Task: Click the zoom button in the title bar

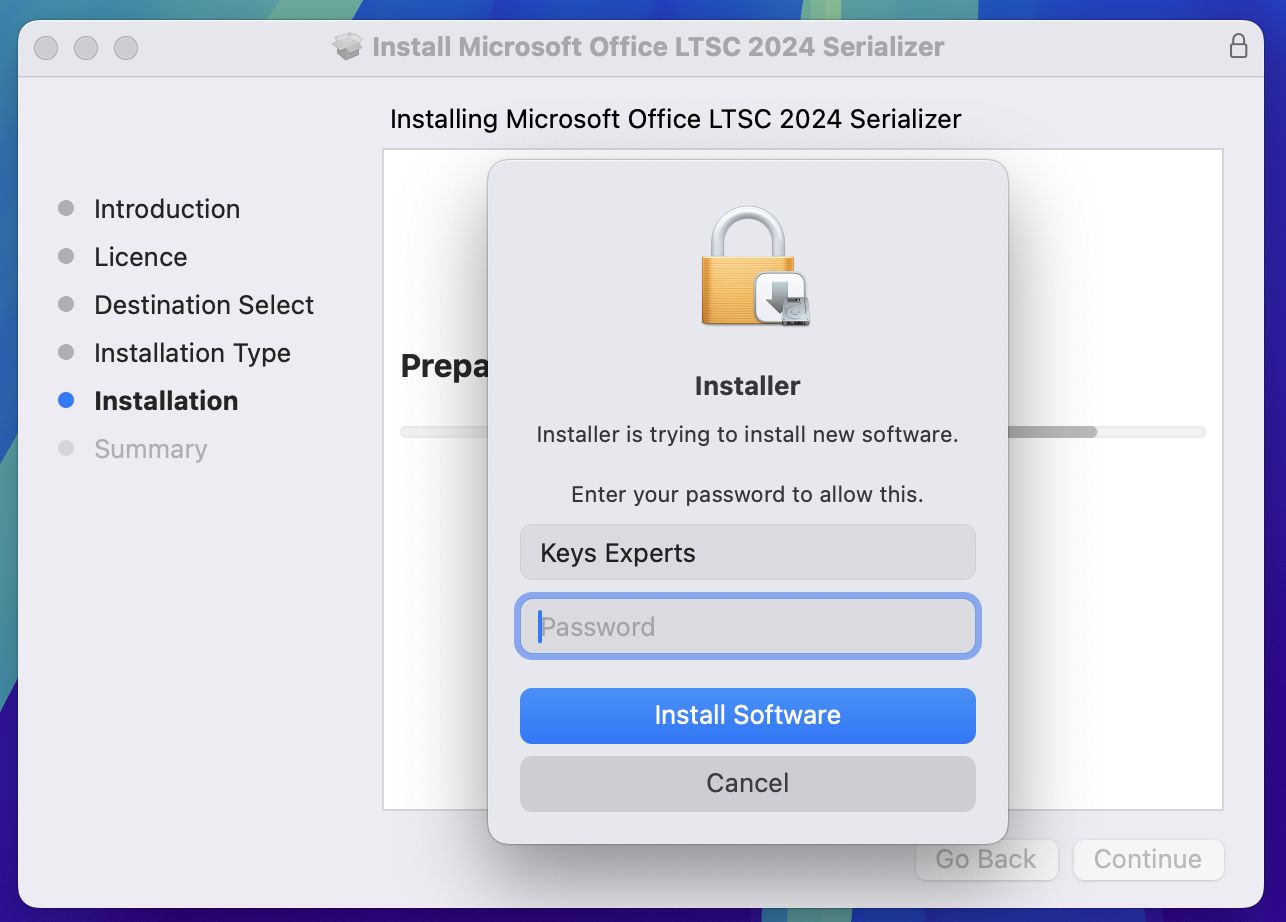Action: [x=125, y=47]
